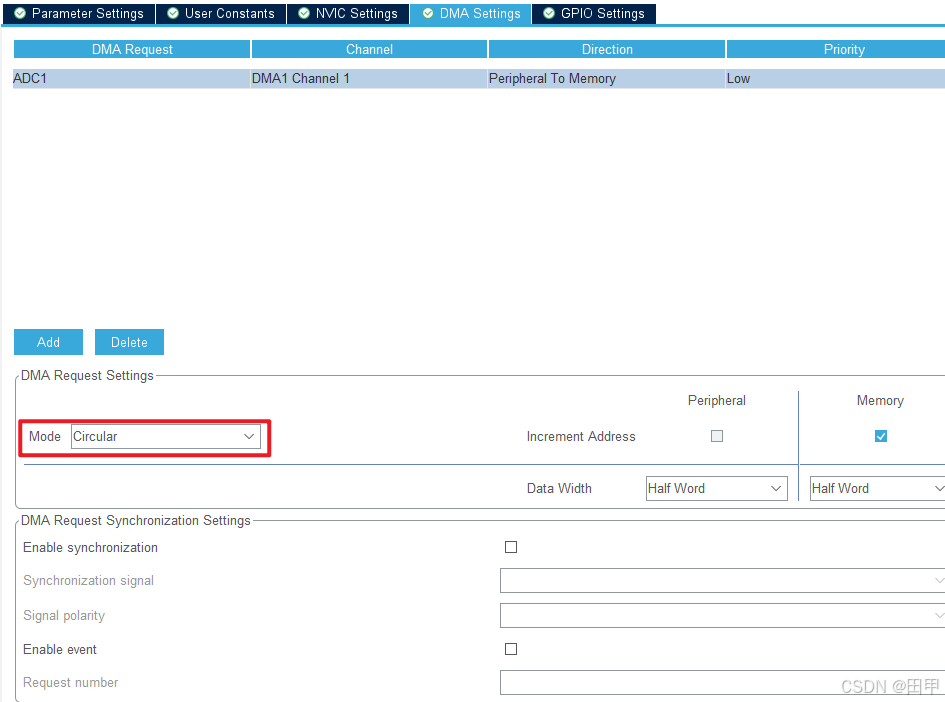The width and height of the screenshot is (945, 702).
Task: Open the Signal polarity dropdown
Action: click(x=723, y=615)
